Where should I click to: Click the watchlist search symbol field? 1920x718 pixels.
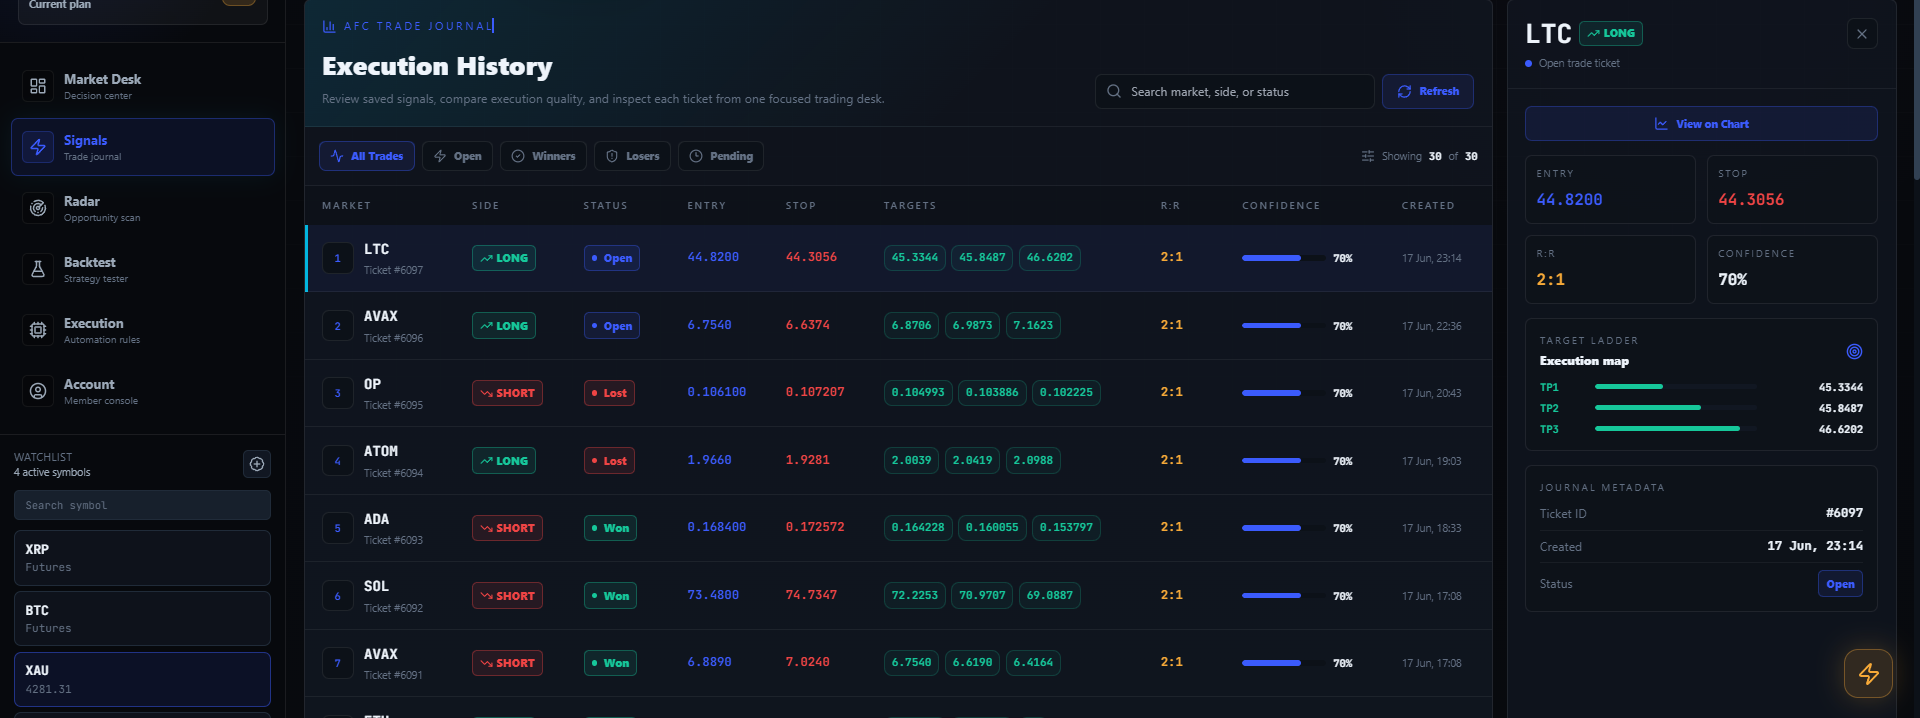point(142,505)
